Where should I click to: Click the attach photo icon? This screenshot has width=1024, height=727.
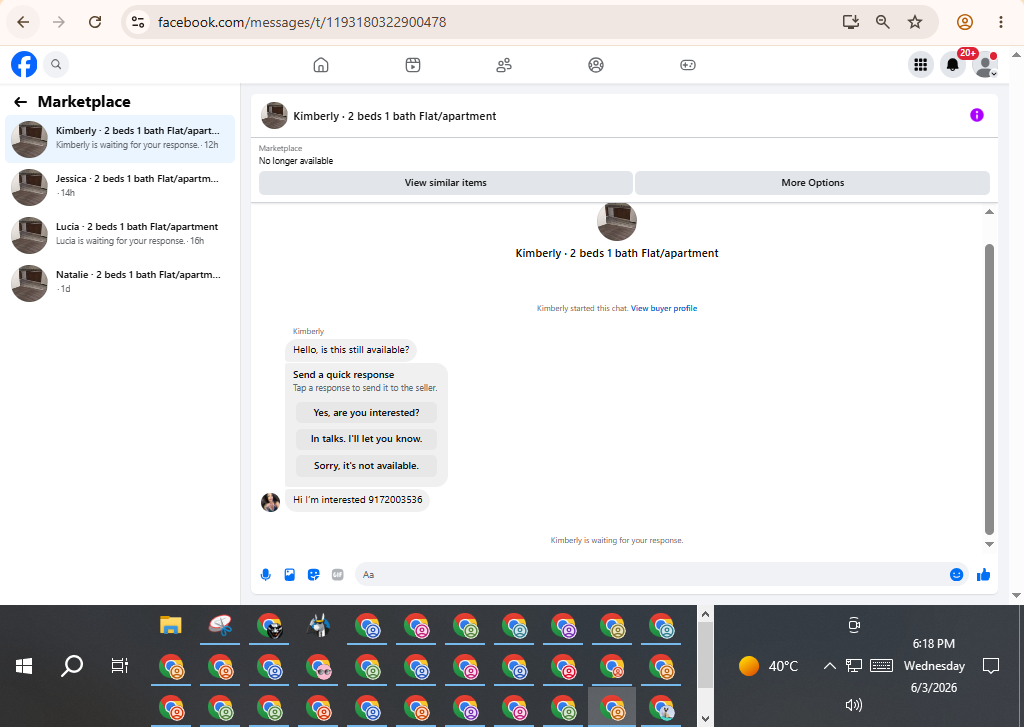tap(290, 575)
